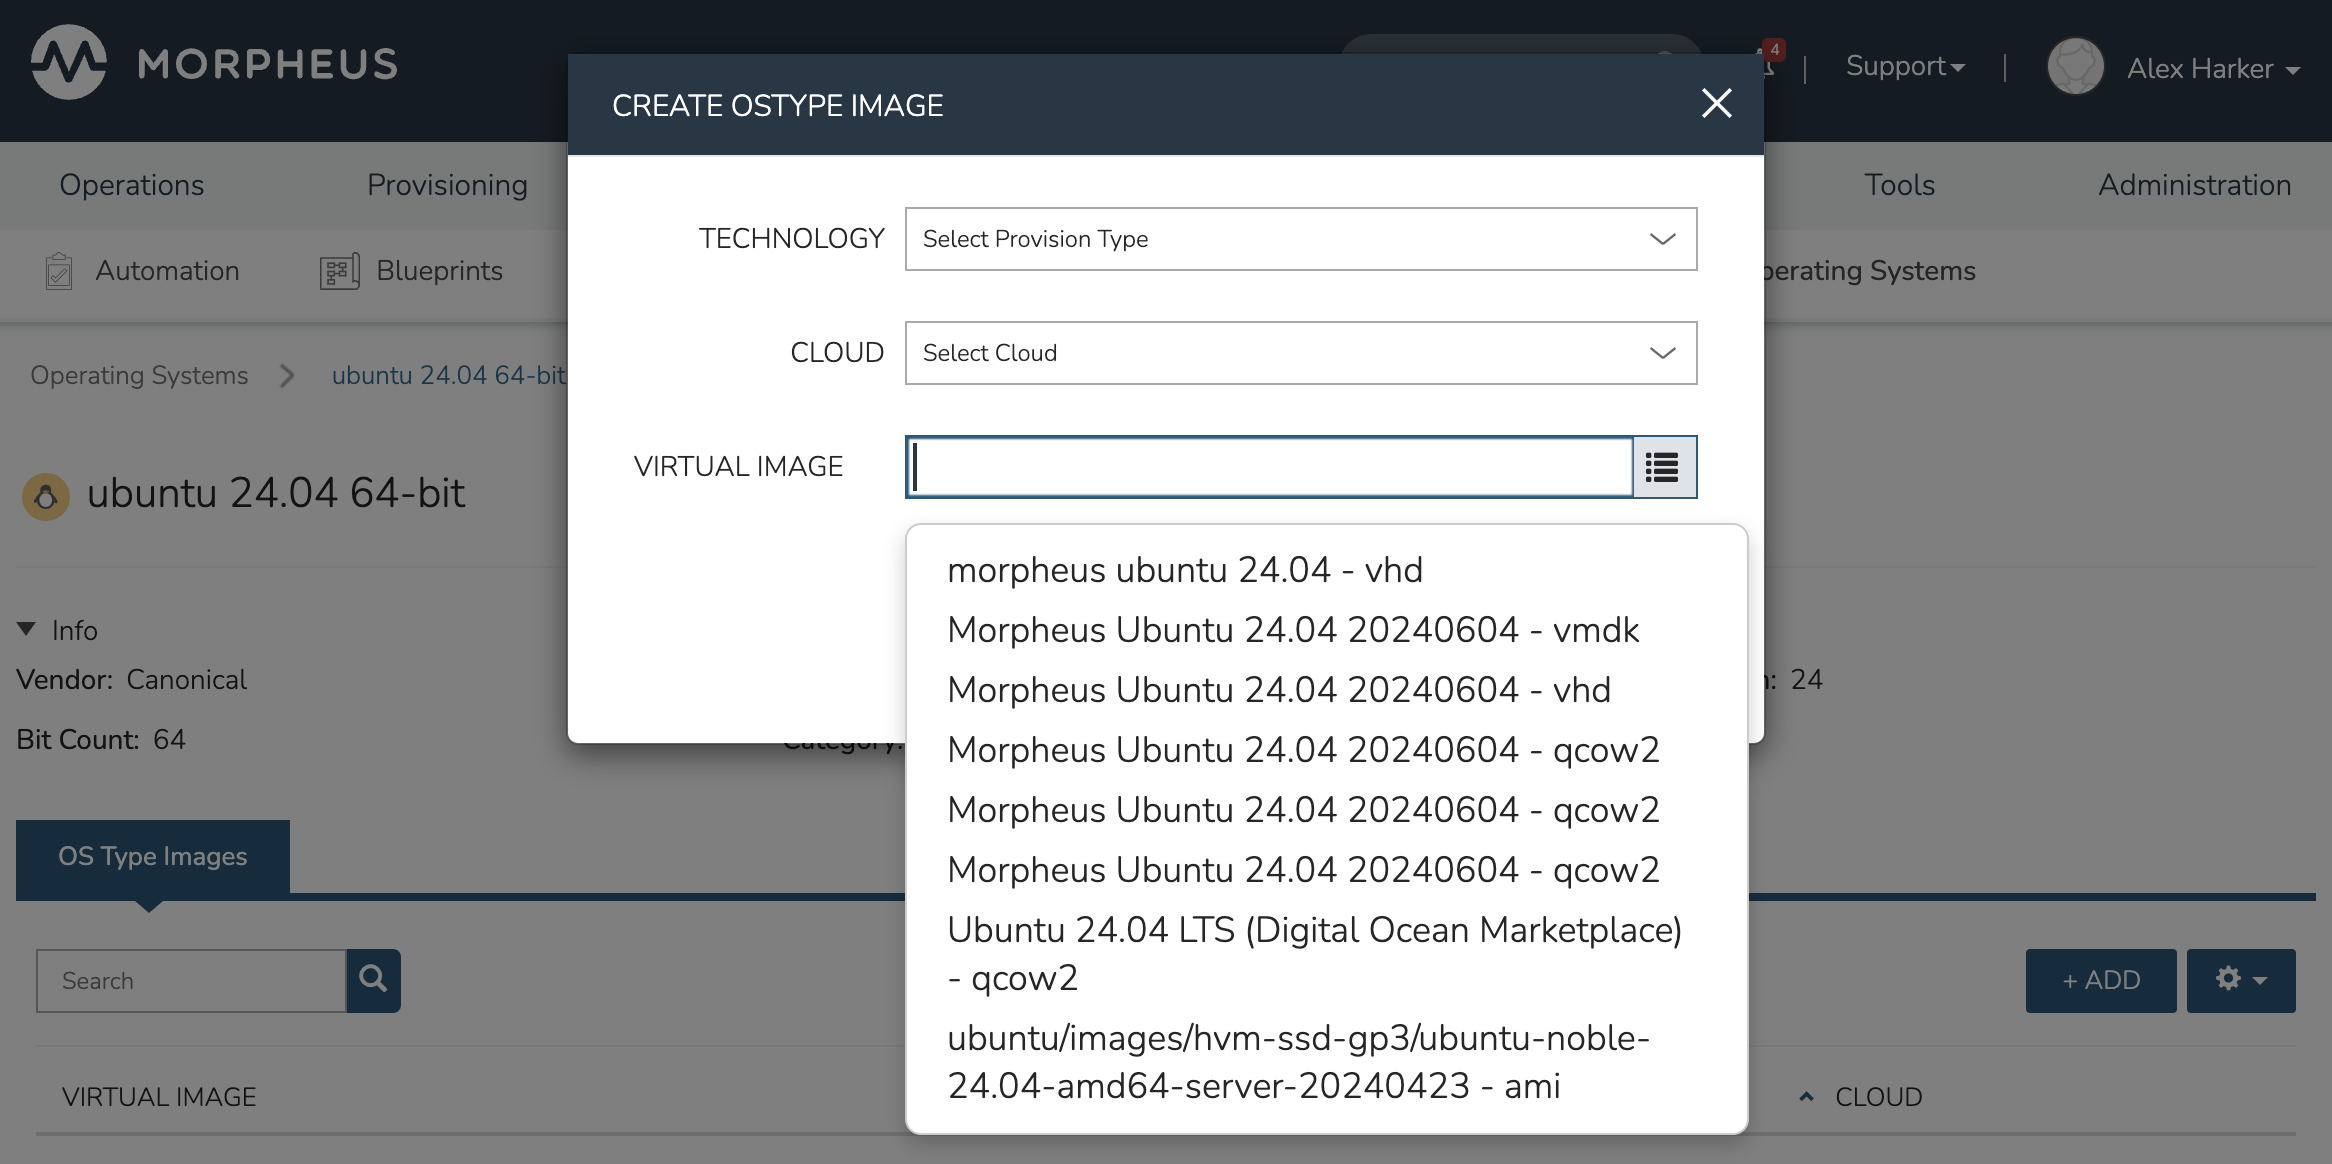This screenshot has height=1164, width=2332.
Task: Open the Operations menu
Action: [x=131, y=185]
